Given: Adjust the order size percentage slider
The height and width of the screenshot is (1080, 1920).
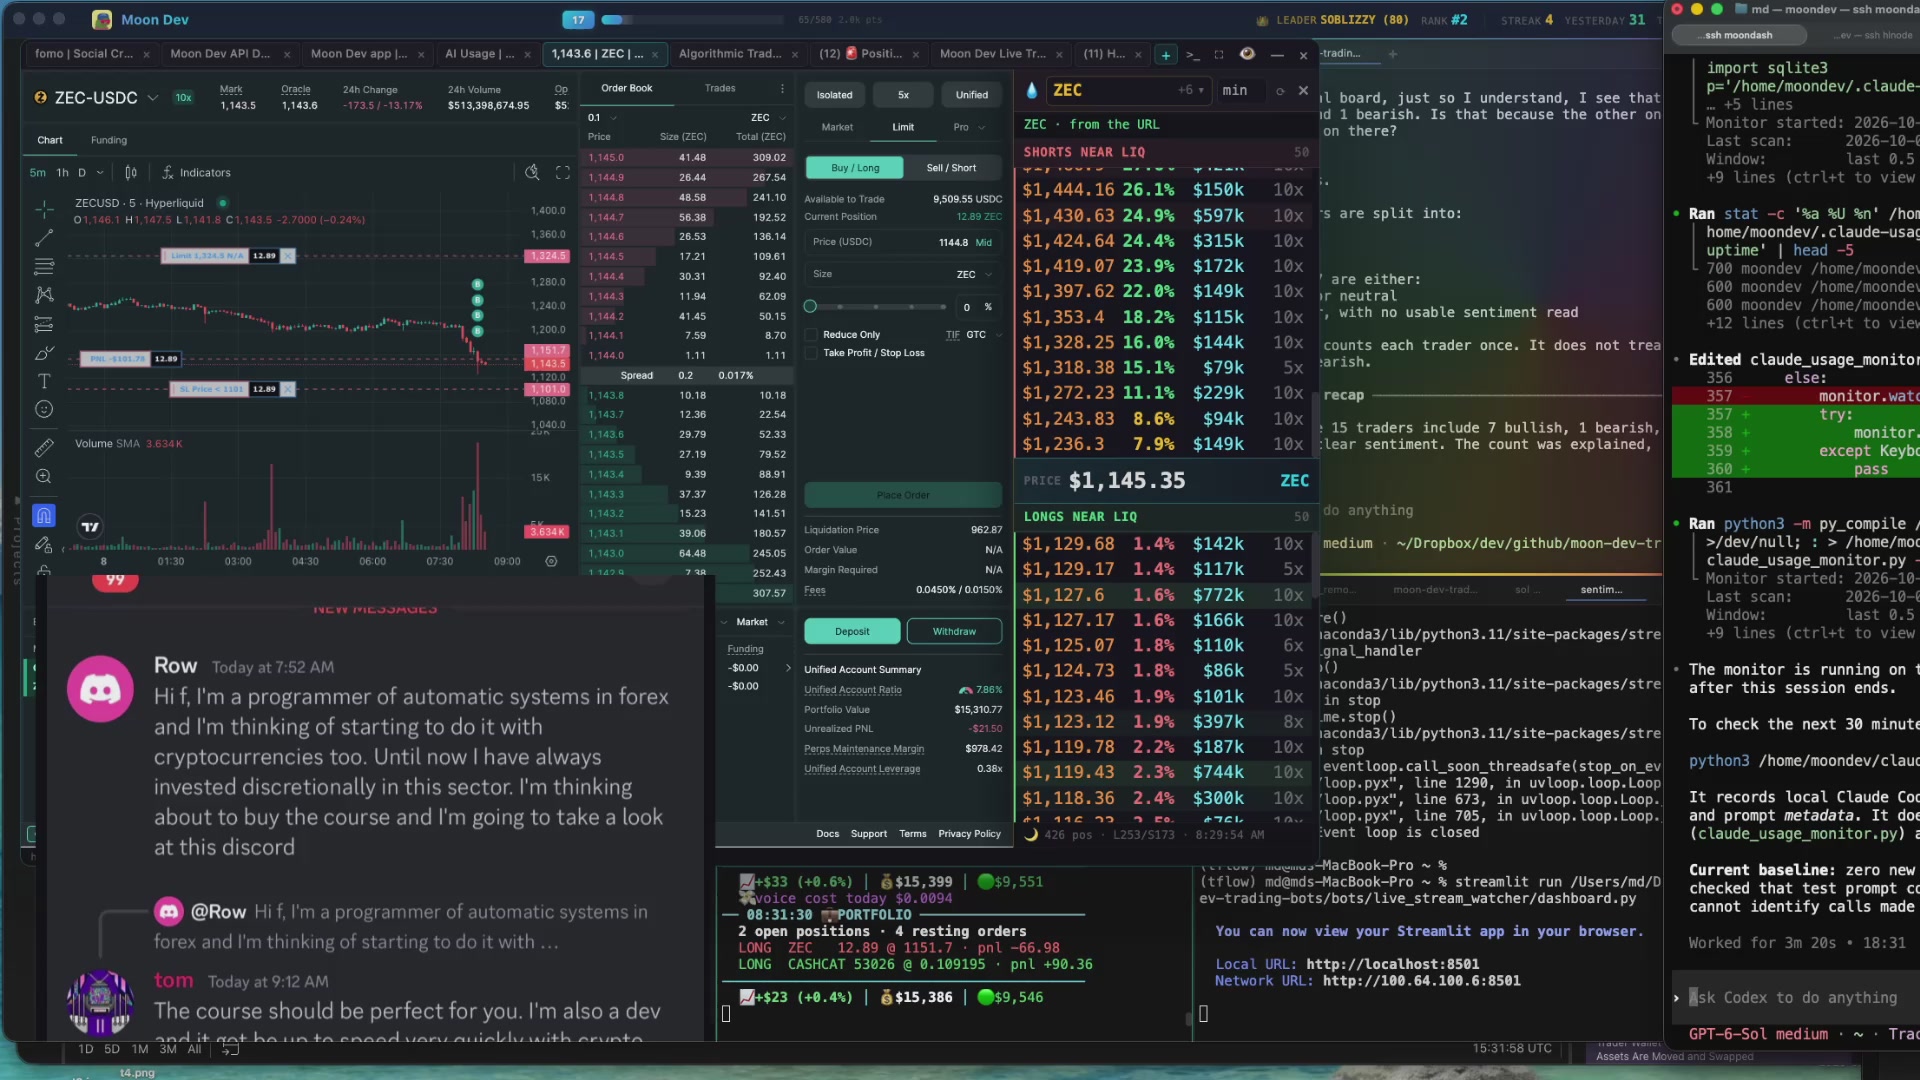Looking at the screenshot, I should pos(876,307).
